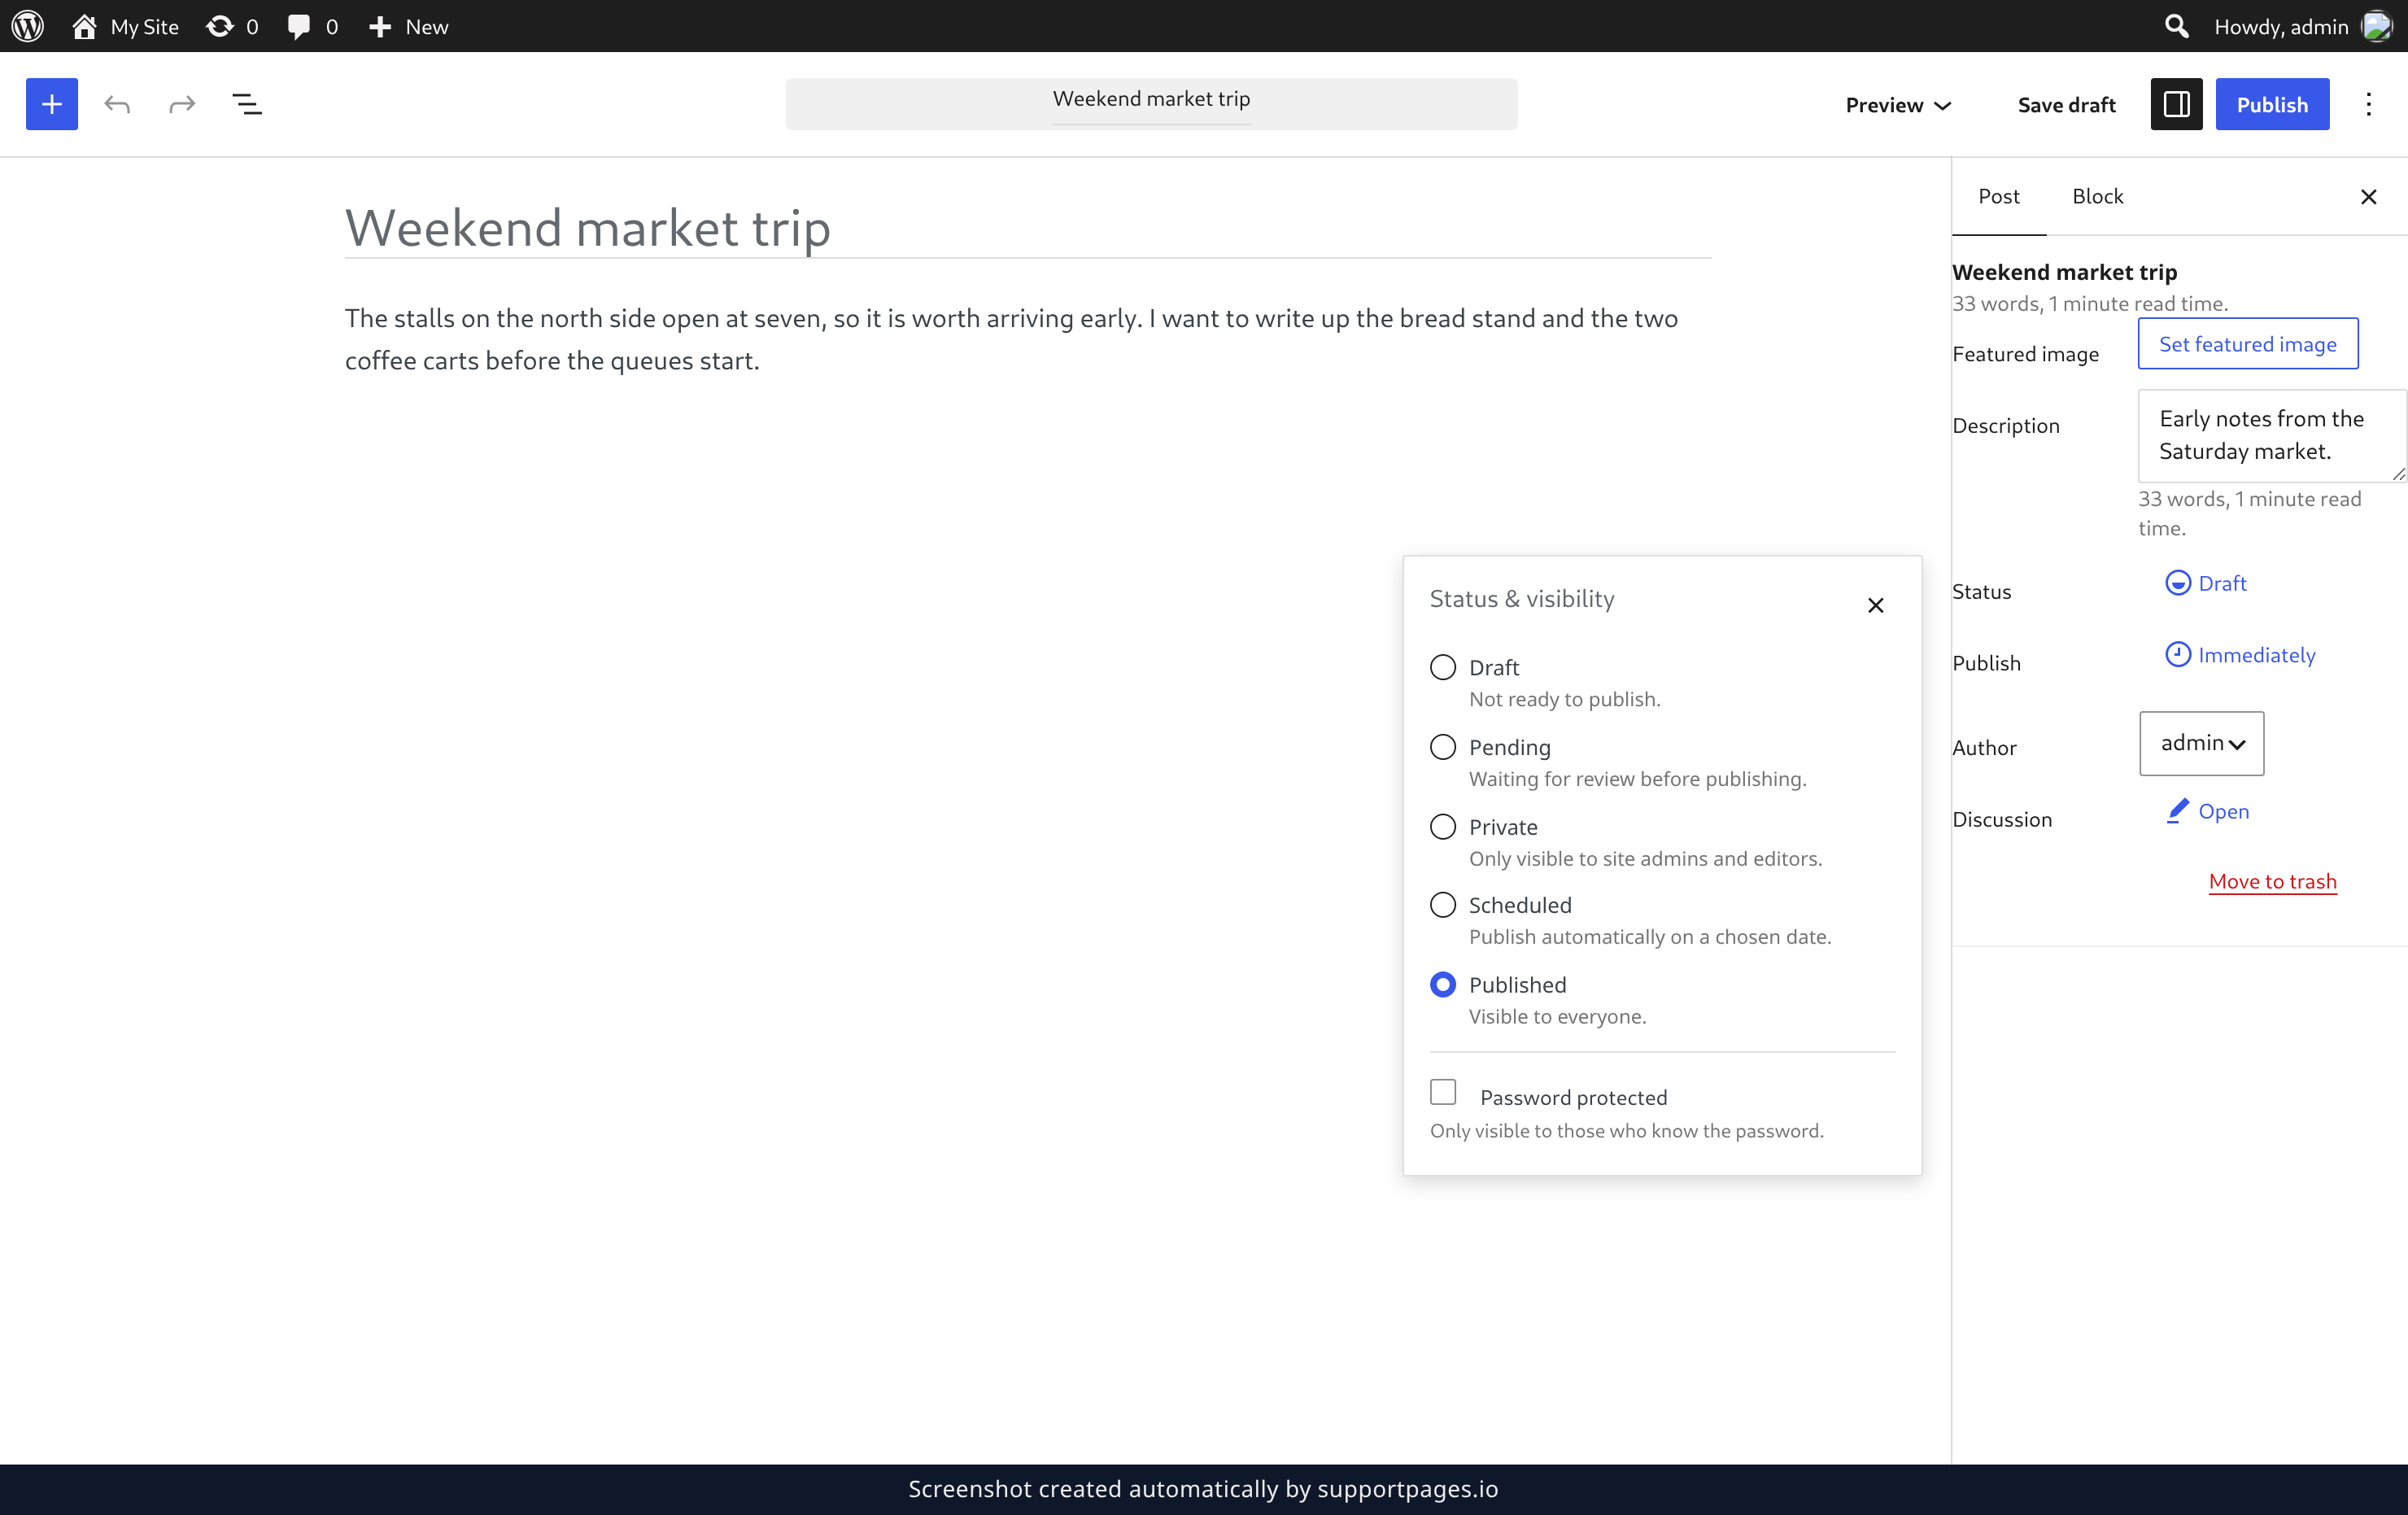Select the Pending radio option
The height and width of the screenshot is (1515, 2408).
pyautogui.click(x=1442, y=747)
